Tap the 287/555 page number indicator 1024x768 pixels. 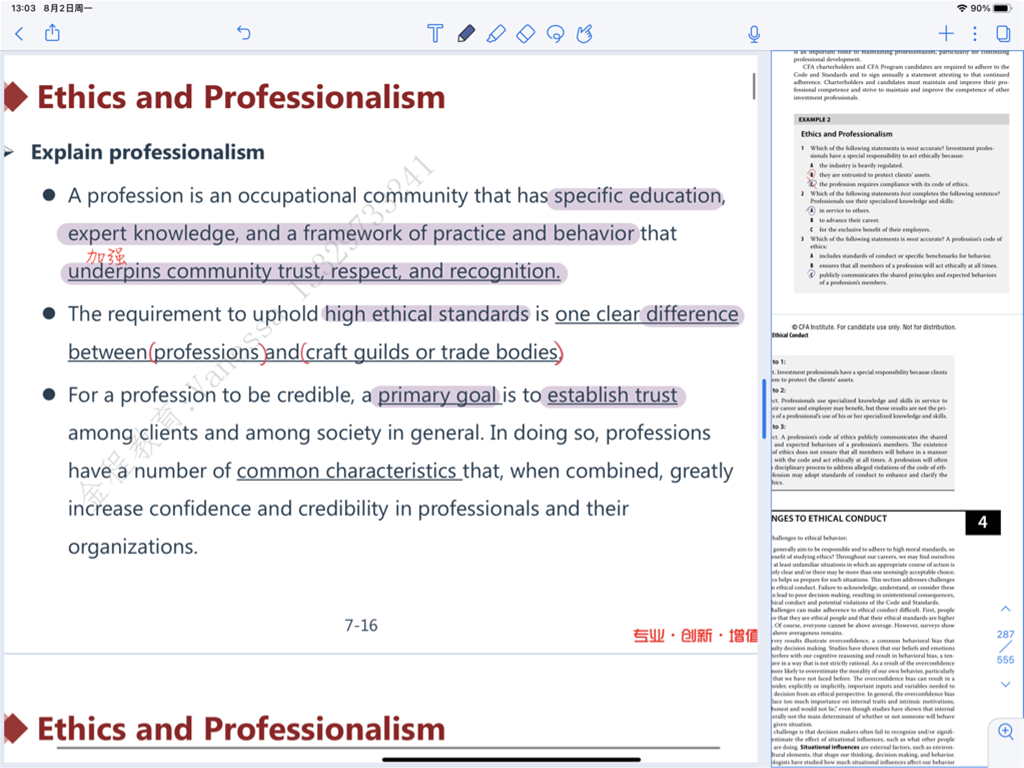click(x=1005, y=647)
